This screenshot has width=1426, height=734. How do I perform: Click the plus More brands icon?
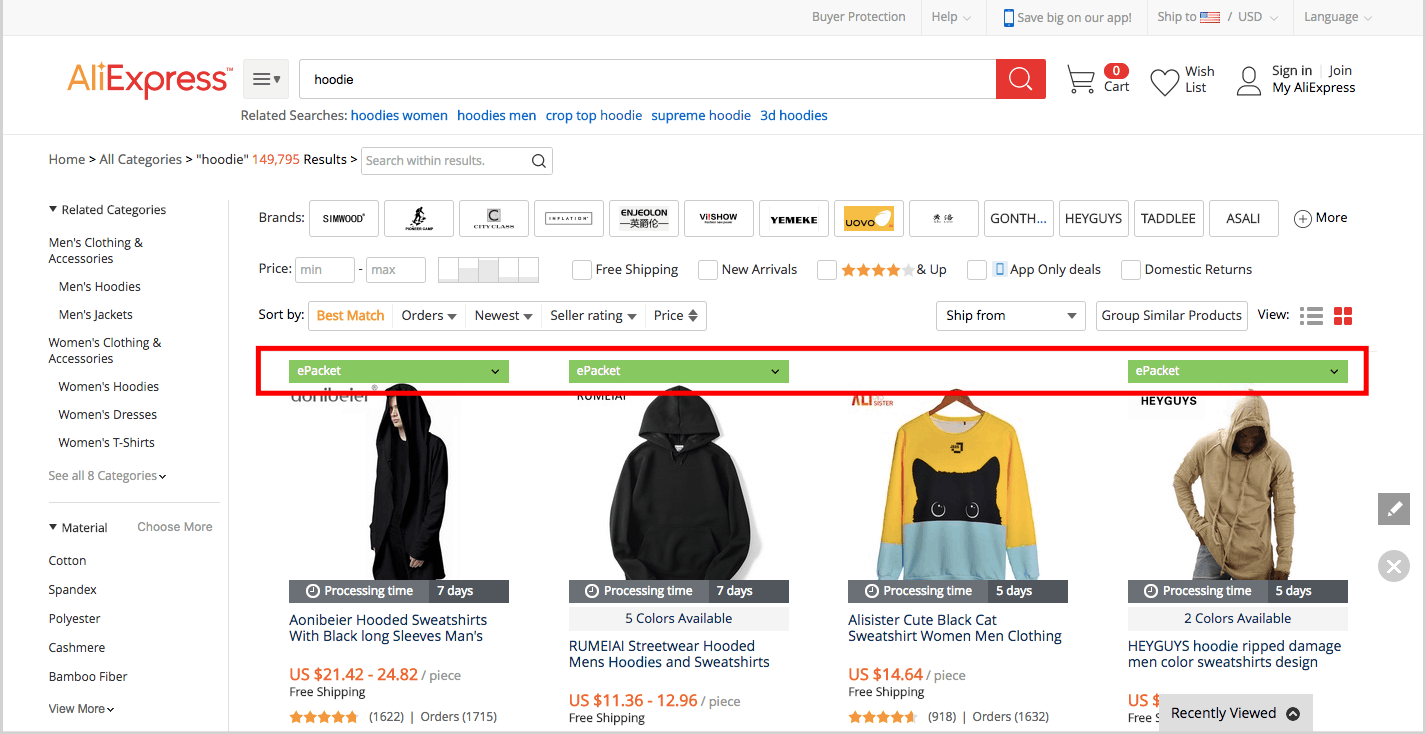click(x=1303, y=219)
